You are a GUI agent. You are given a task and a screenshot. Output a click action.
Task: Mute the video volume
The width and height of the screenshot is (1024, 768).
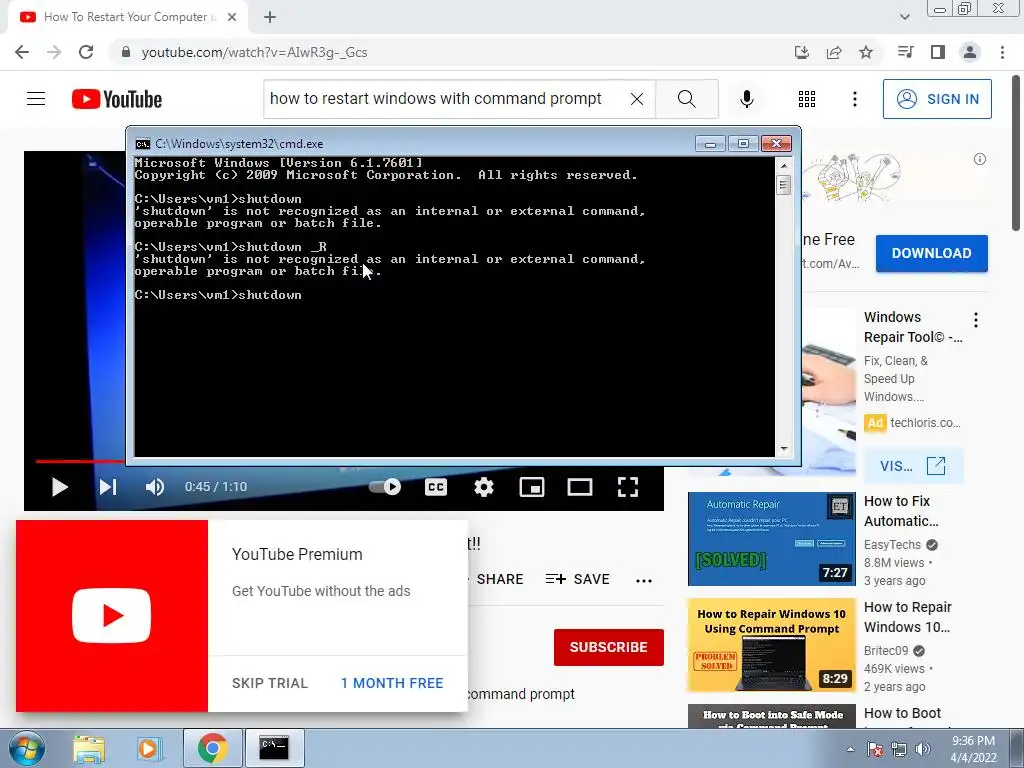155,487
